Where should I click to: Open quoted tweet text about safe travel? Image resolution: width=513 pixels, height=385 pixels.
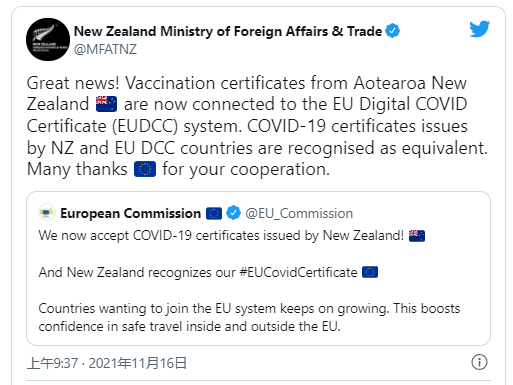click(249, 317)
